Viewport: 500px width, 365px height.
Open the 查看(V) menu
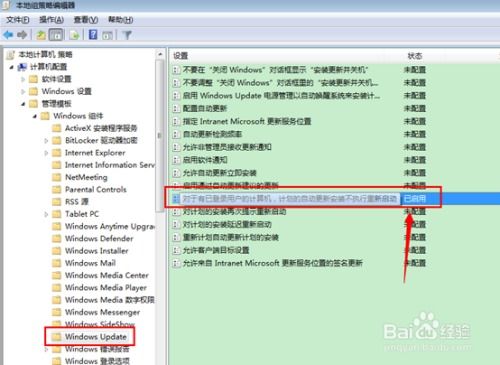pyautogui.click(x=86, y=20)
